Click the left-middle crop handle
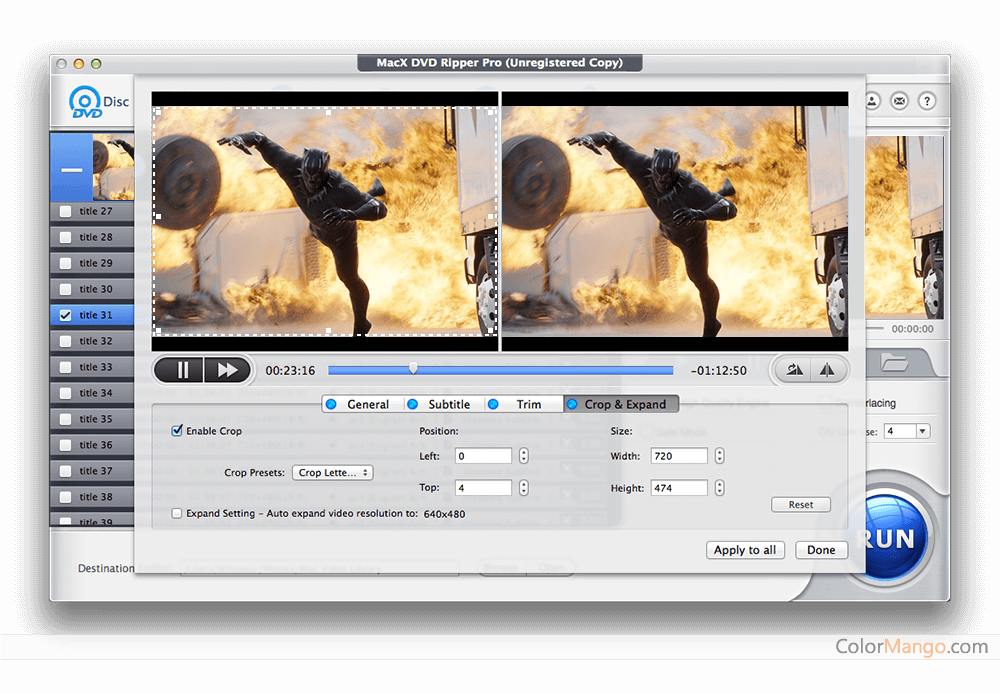1000x693 pixels. [x=158, y=217]
